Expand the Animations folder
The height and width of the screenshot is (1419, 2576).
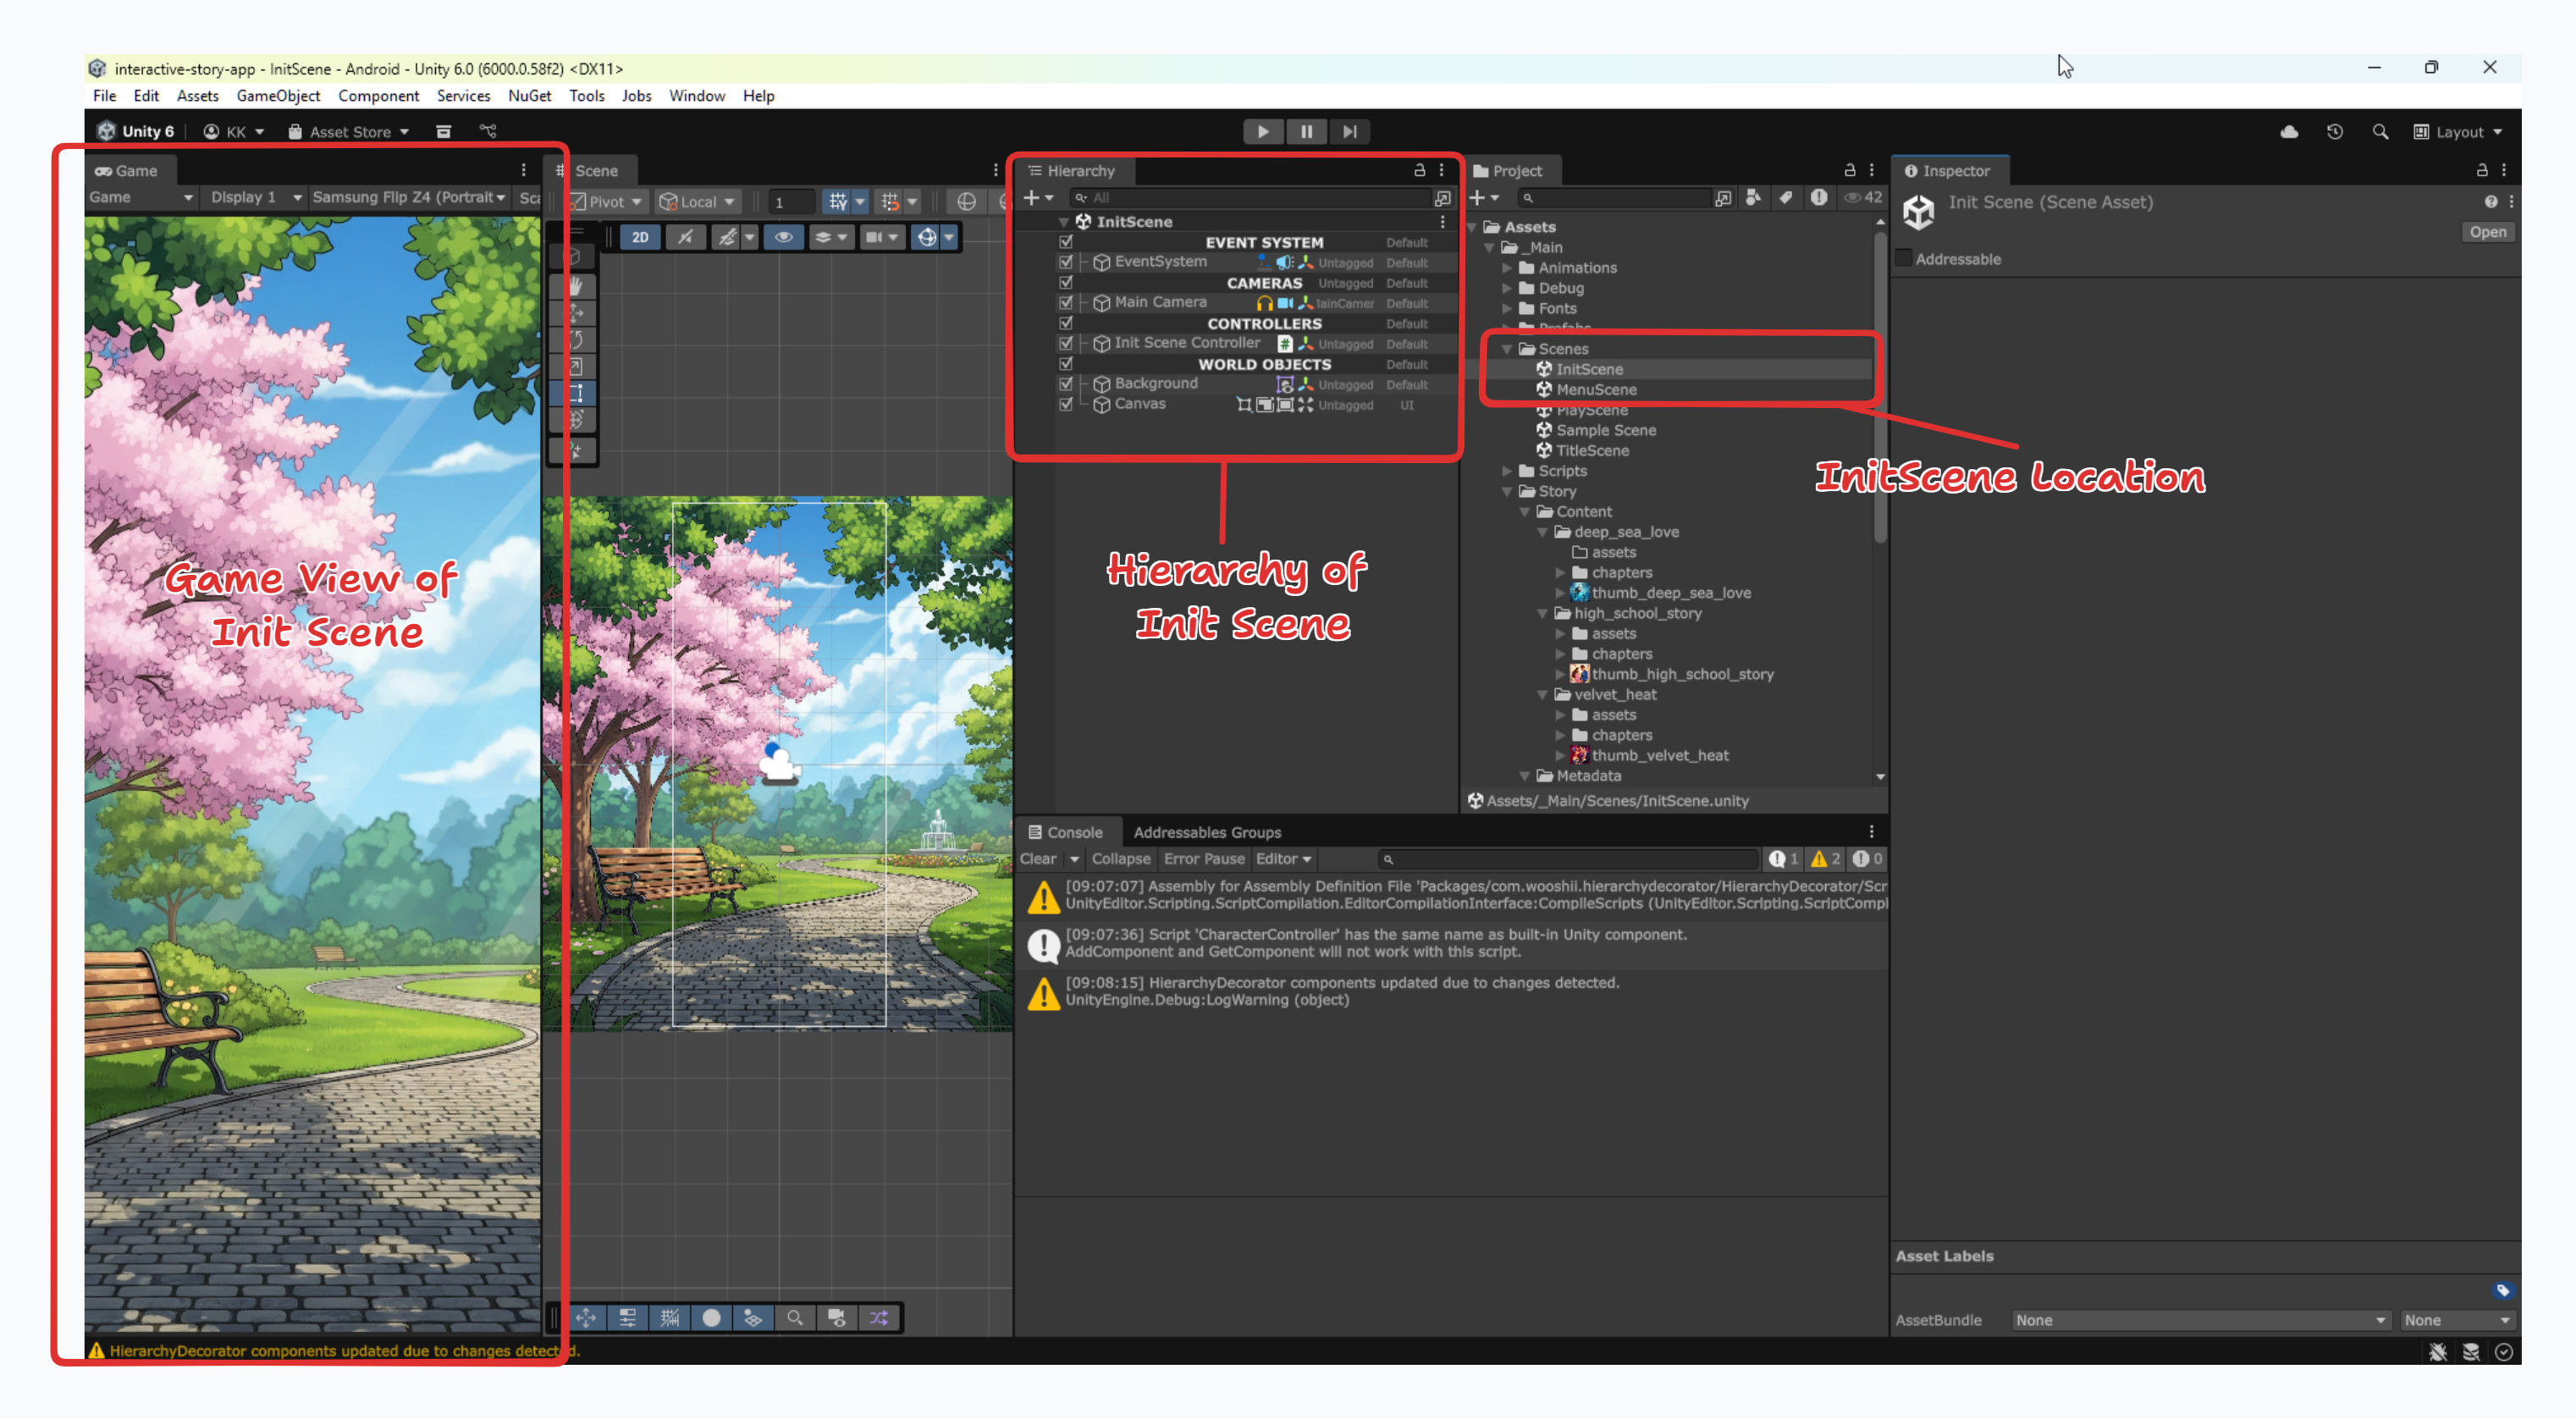(x=1507, y=268)
